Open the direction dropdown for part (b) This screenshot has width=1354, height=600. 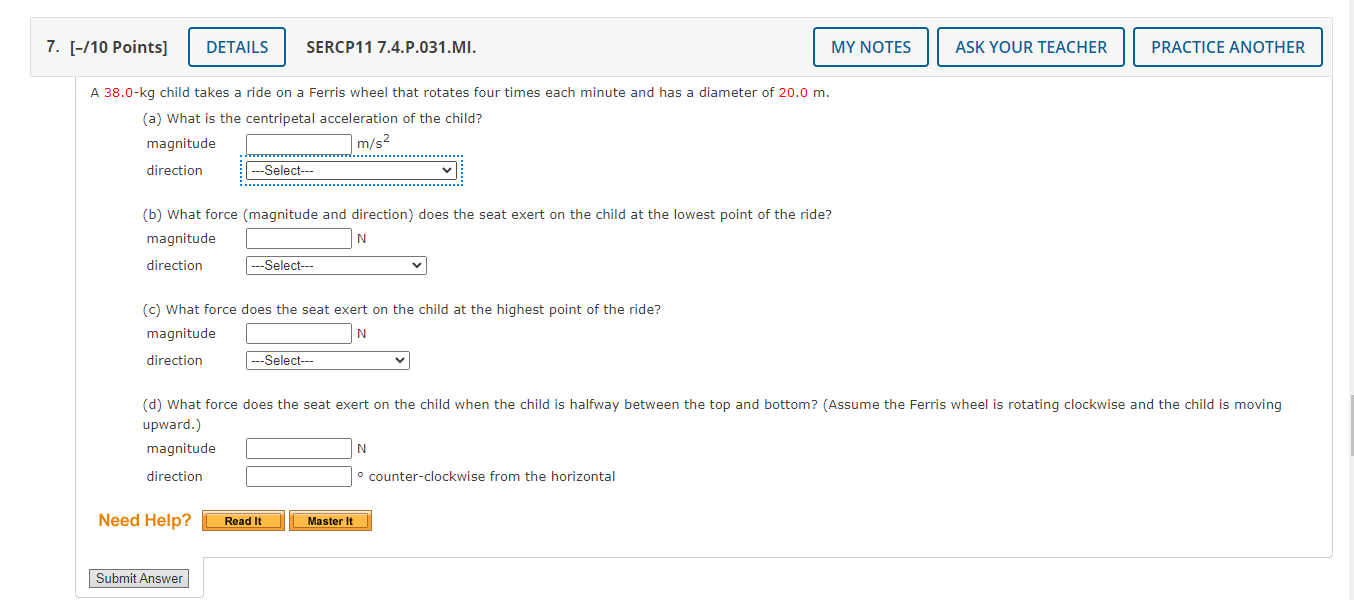pyautogui.click(x=335, y=265)
